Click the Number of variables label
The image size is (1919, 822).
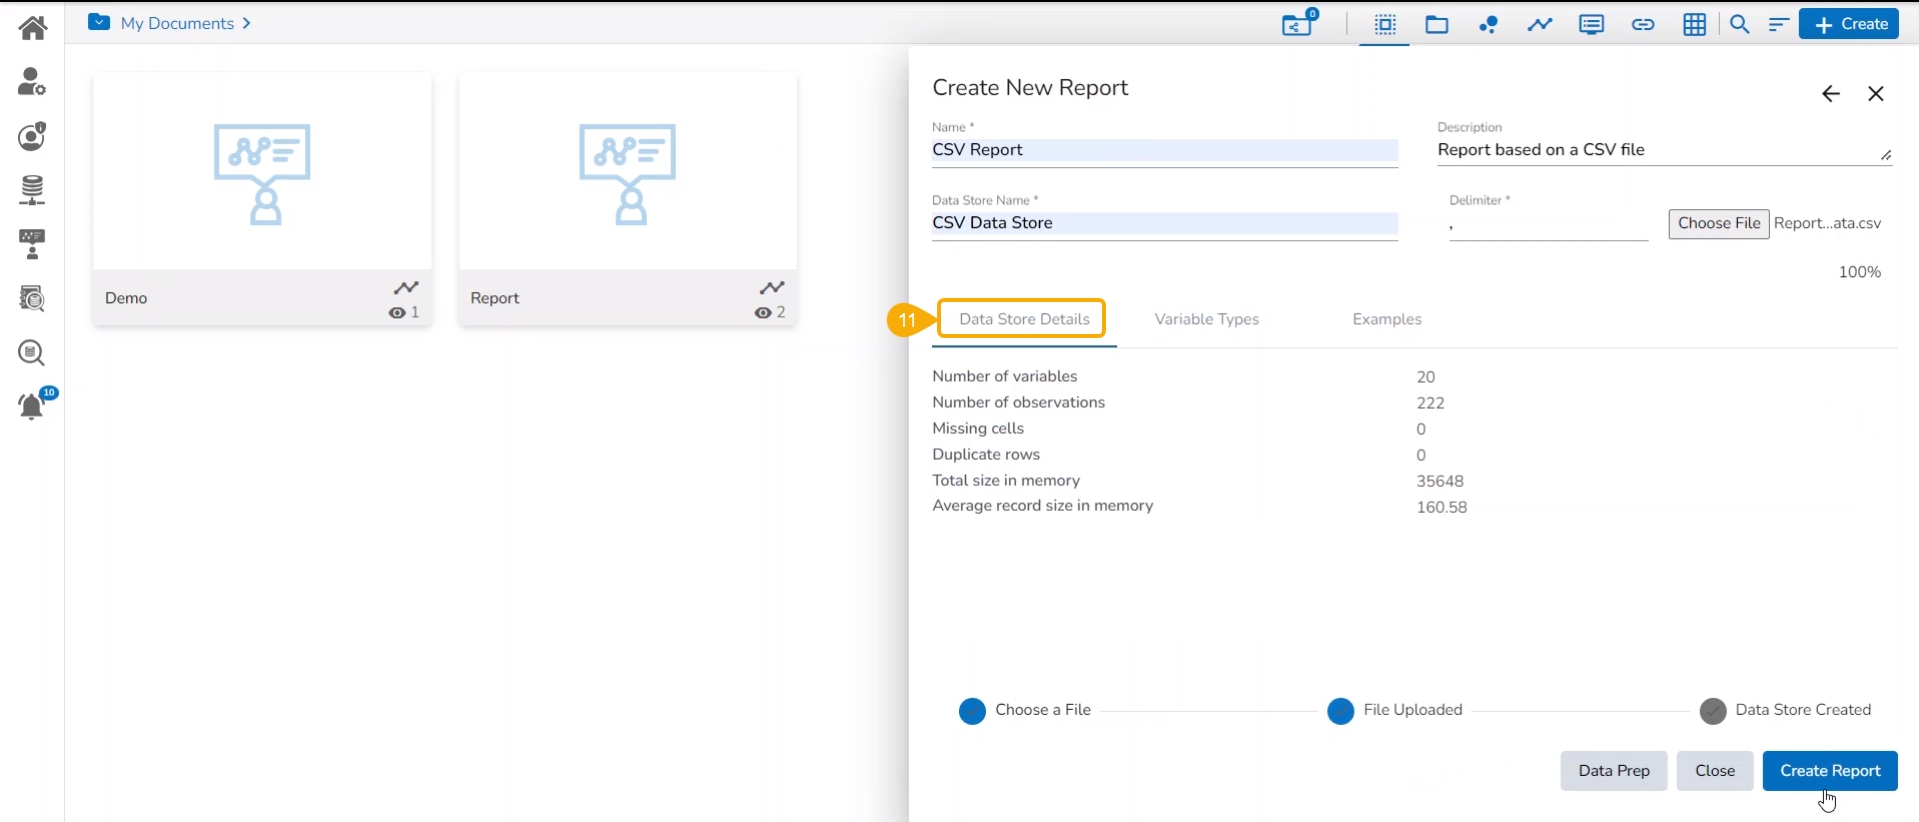(x=1005, y=377)
